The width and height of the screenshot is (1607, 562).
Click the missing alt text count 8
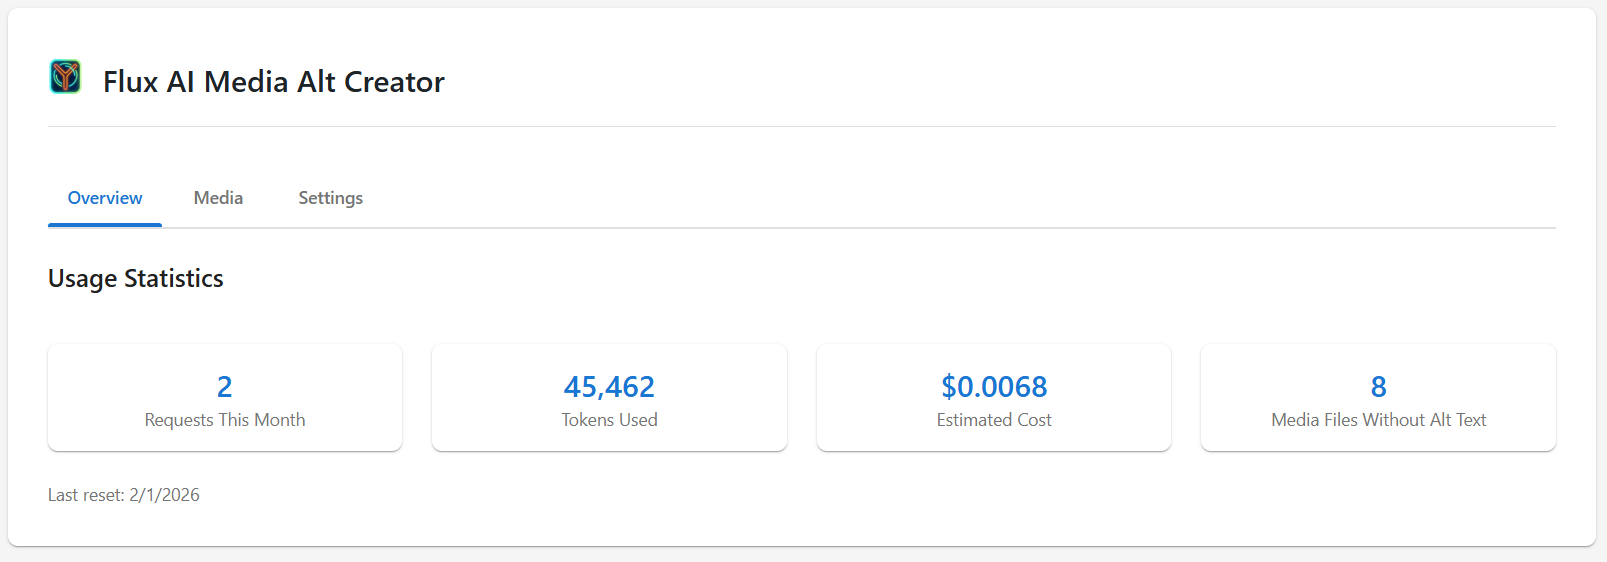click(1378, 387)
